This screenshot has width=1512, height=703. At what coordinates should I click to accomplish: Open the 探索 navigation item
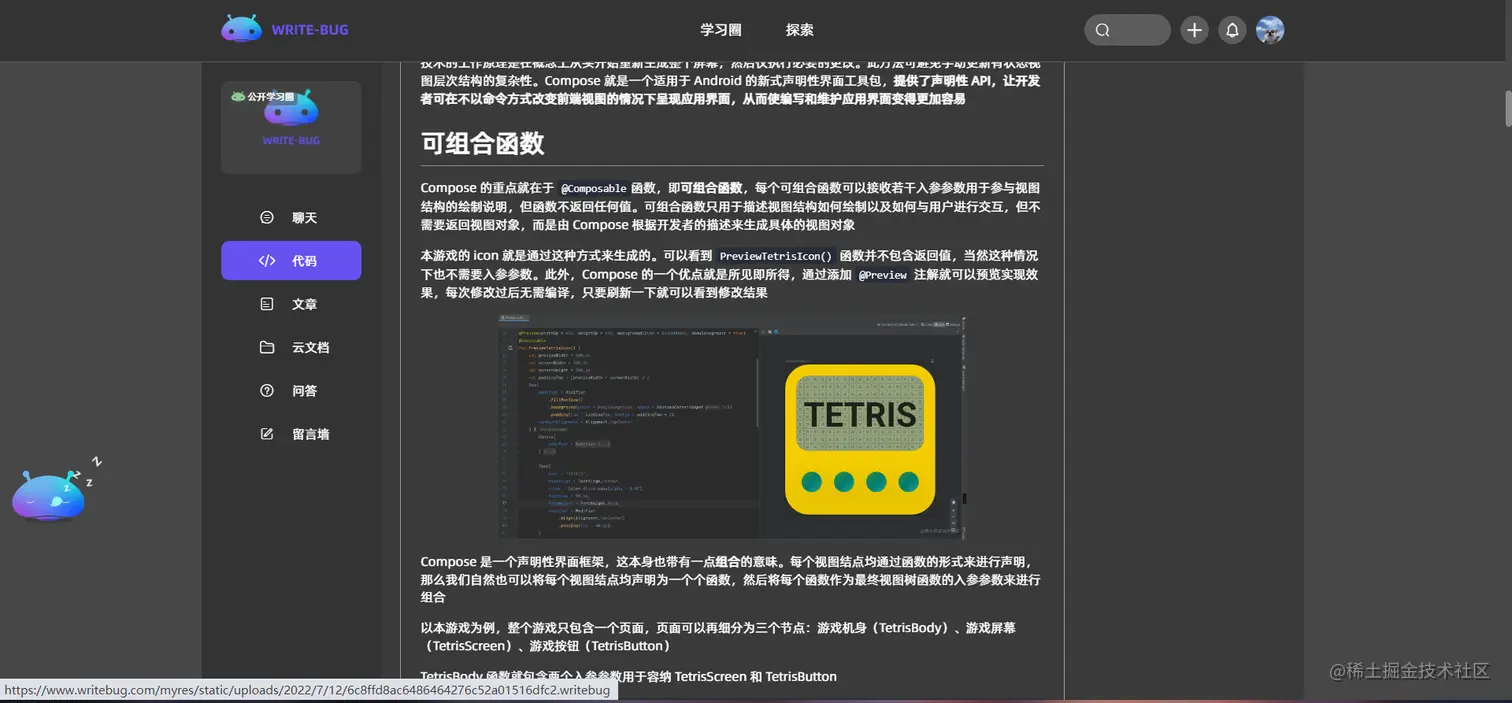(x=799, y=30)
